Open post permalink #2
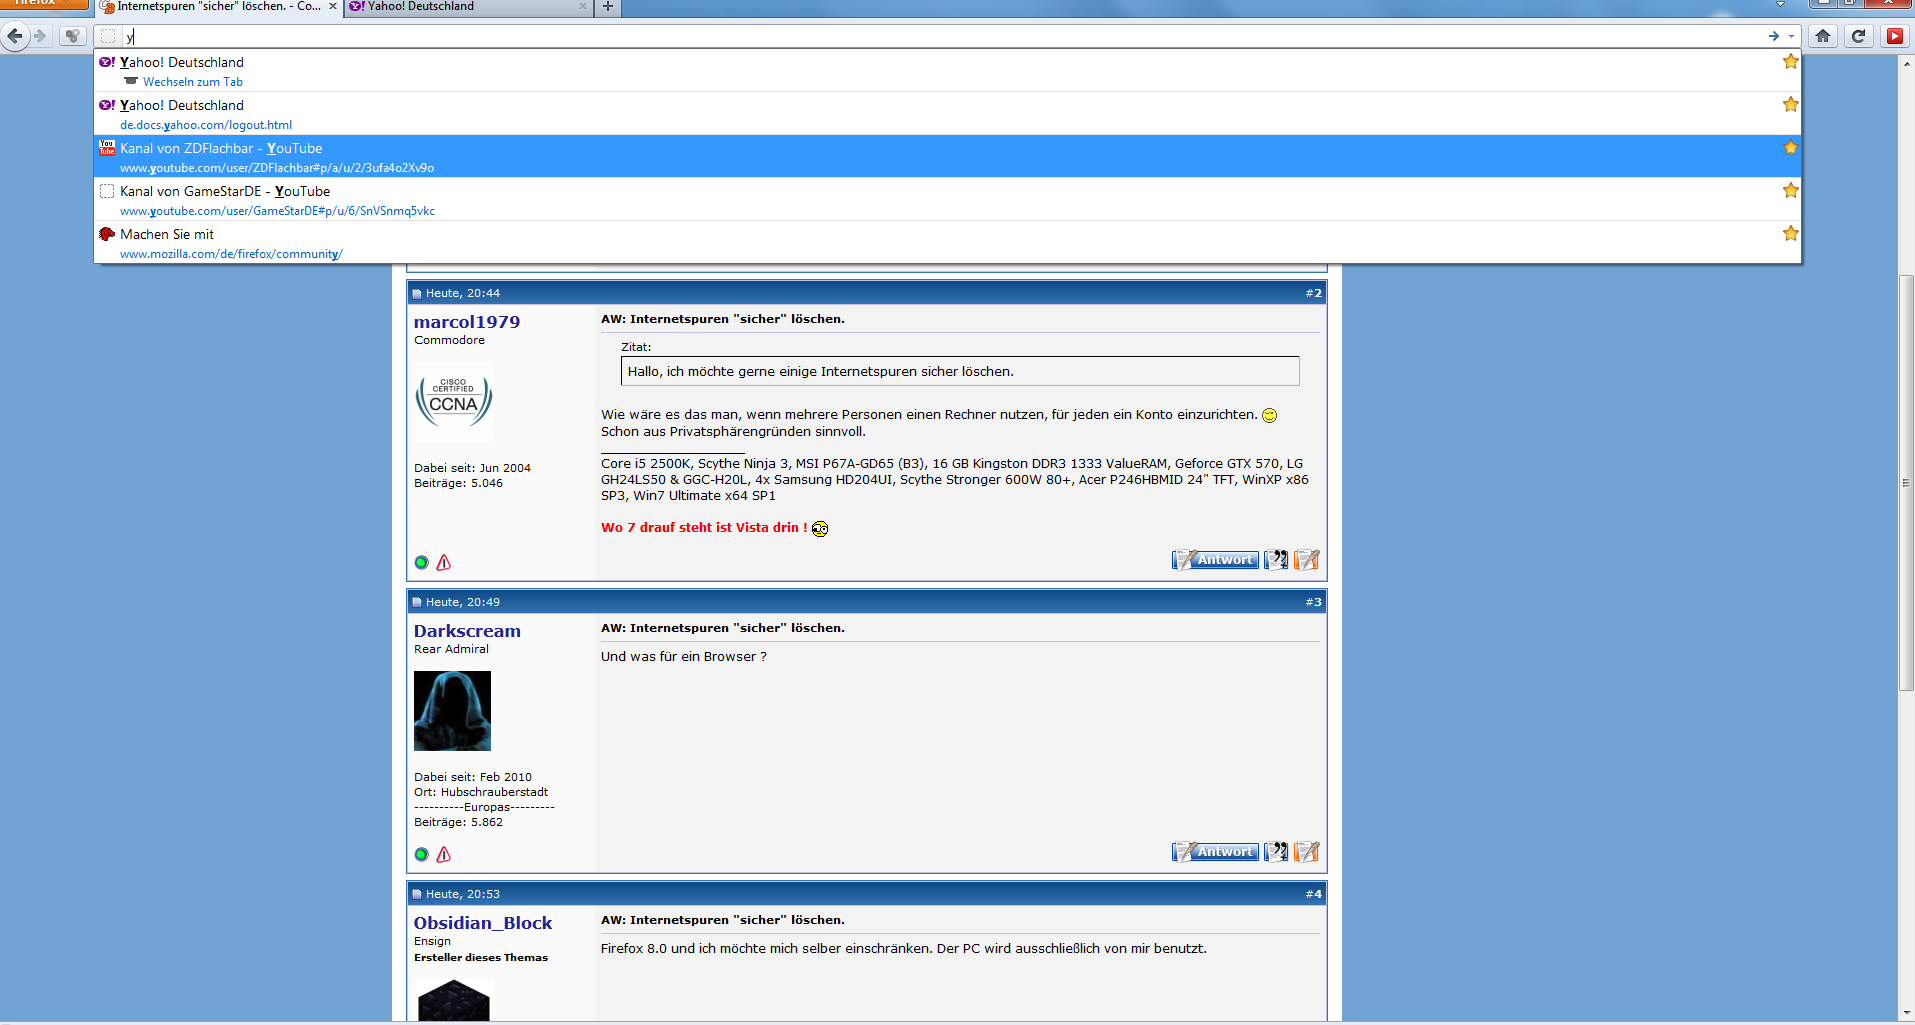This screenshot has height=1025, width=1915. (x=1313, y=293)
